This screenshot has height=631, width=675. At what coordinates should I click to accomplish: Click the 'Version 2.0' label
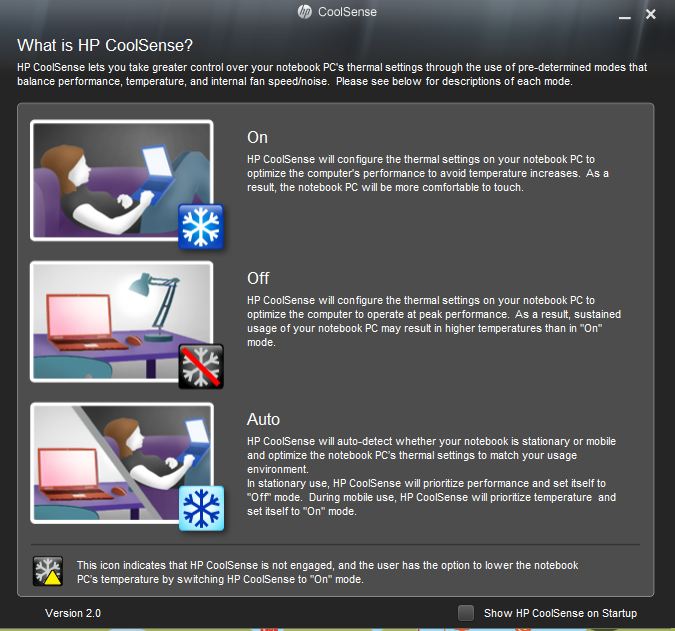73,613
